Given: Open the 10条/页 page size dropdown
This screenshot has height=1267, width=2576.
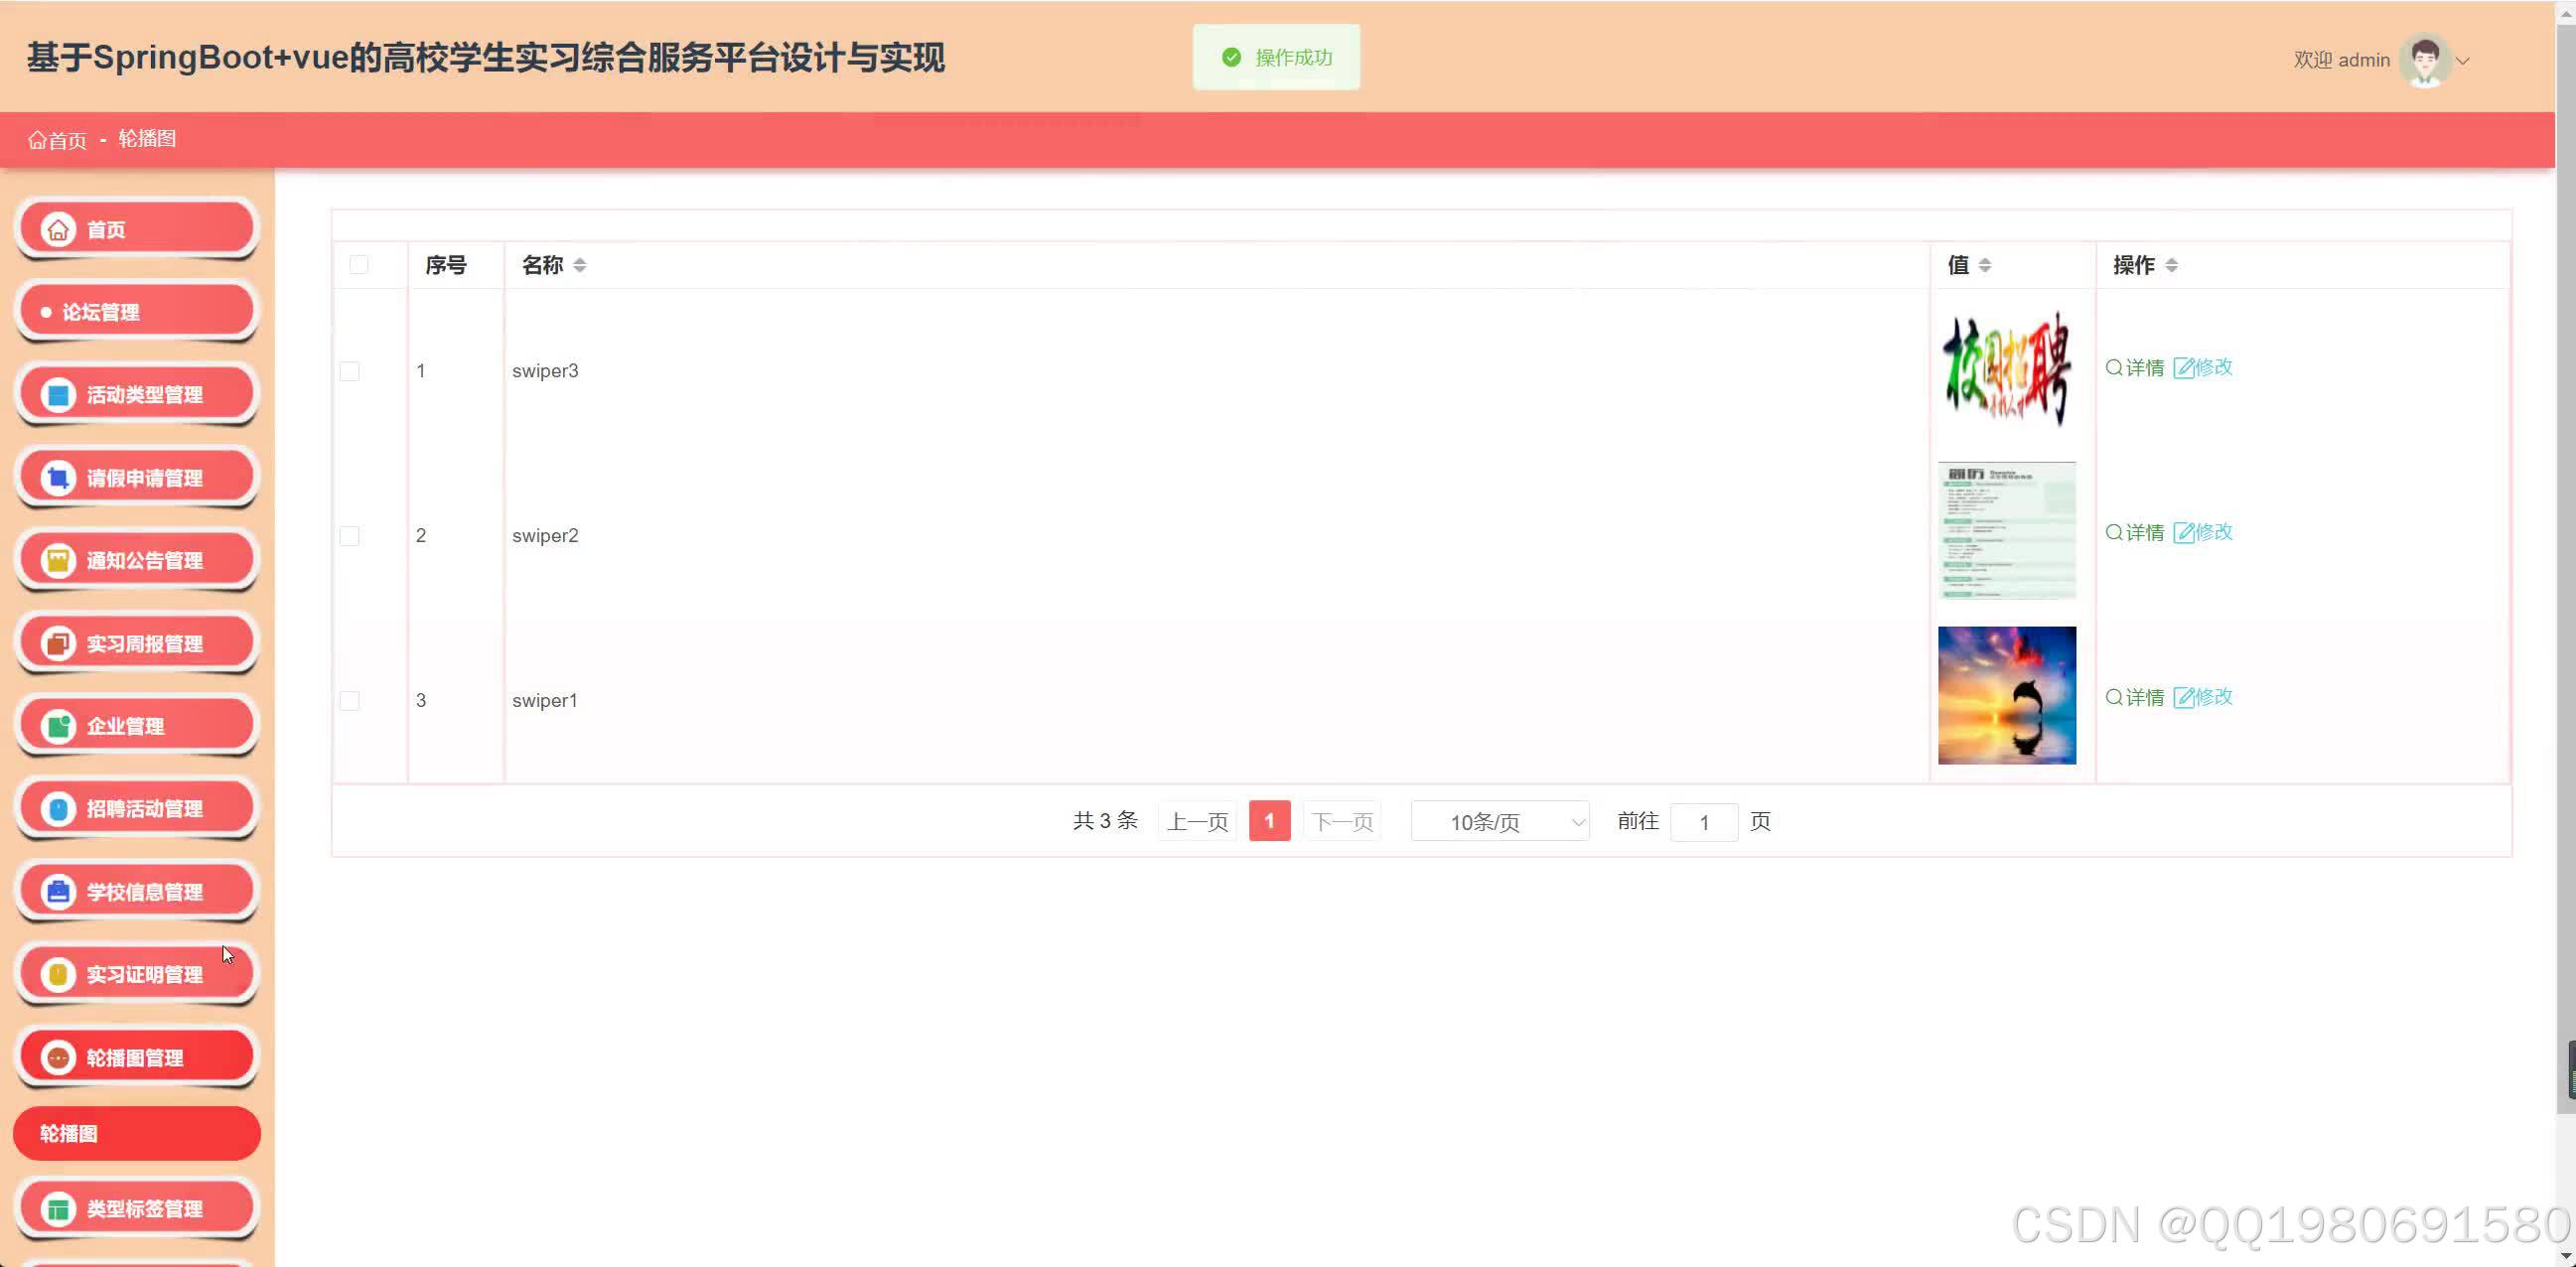Looking at the screenshot, I should click(1499, 822).
